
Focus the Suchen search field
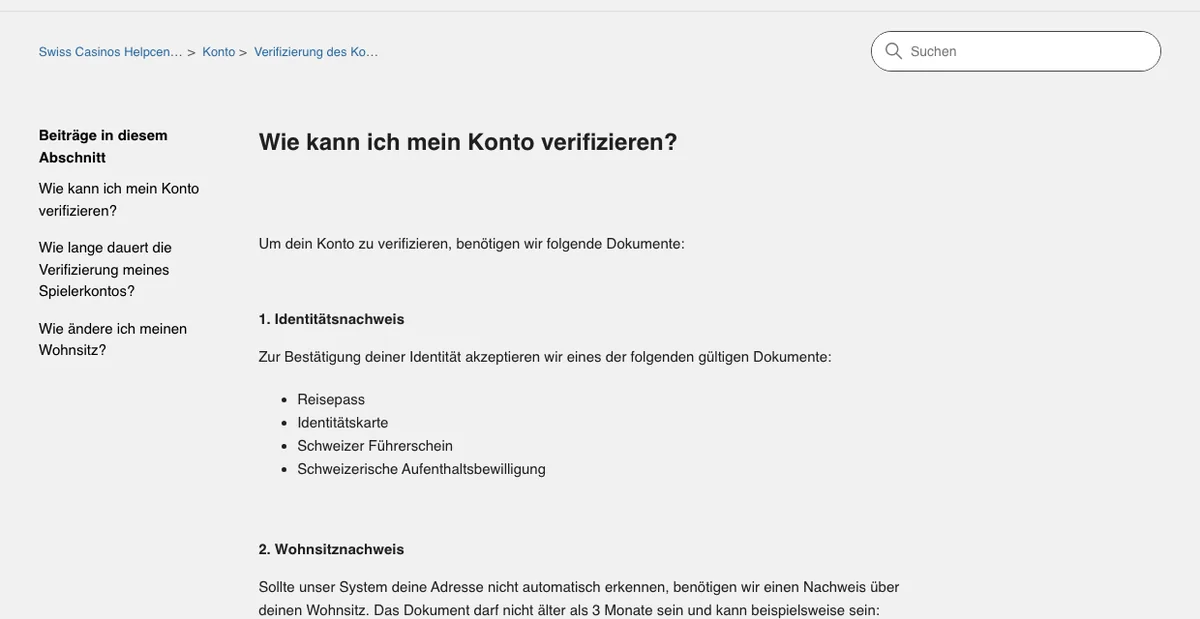pos(1016,51)
